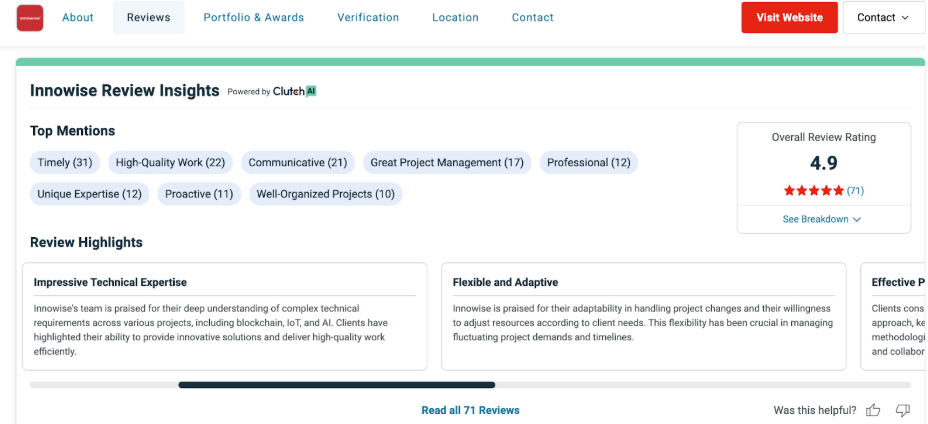The width and height of the screenshot is (928, 424).
Task: Click the Innowise red logo icon
Action: point(30,18)
